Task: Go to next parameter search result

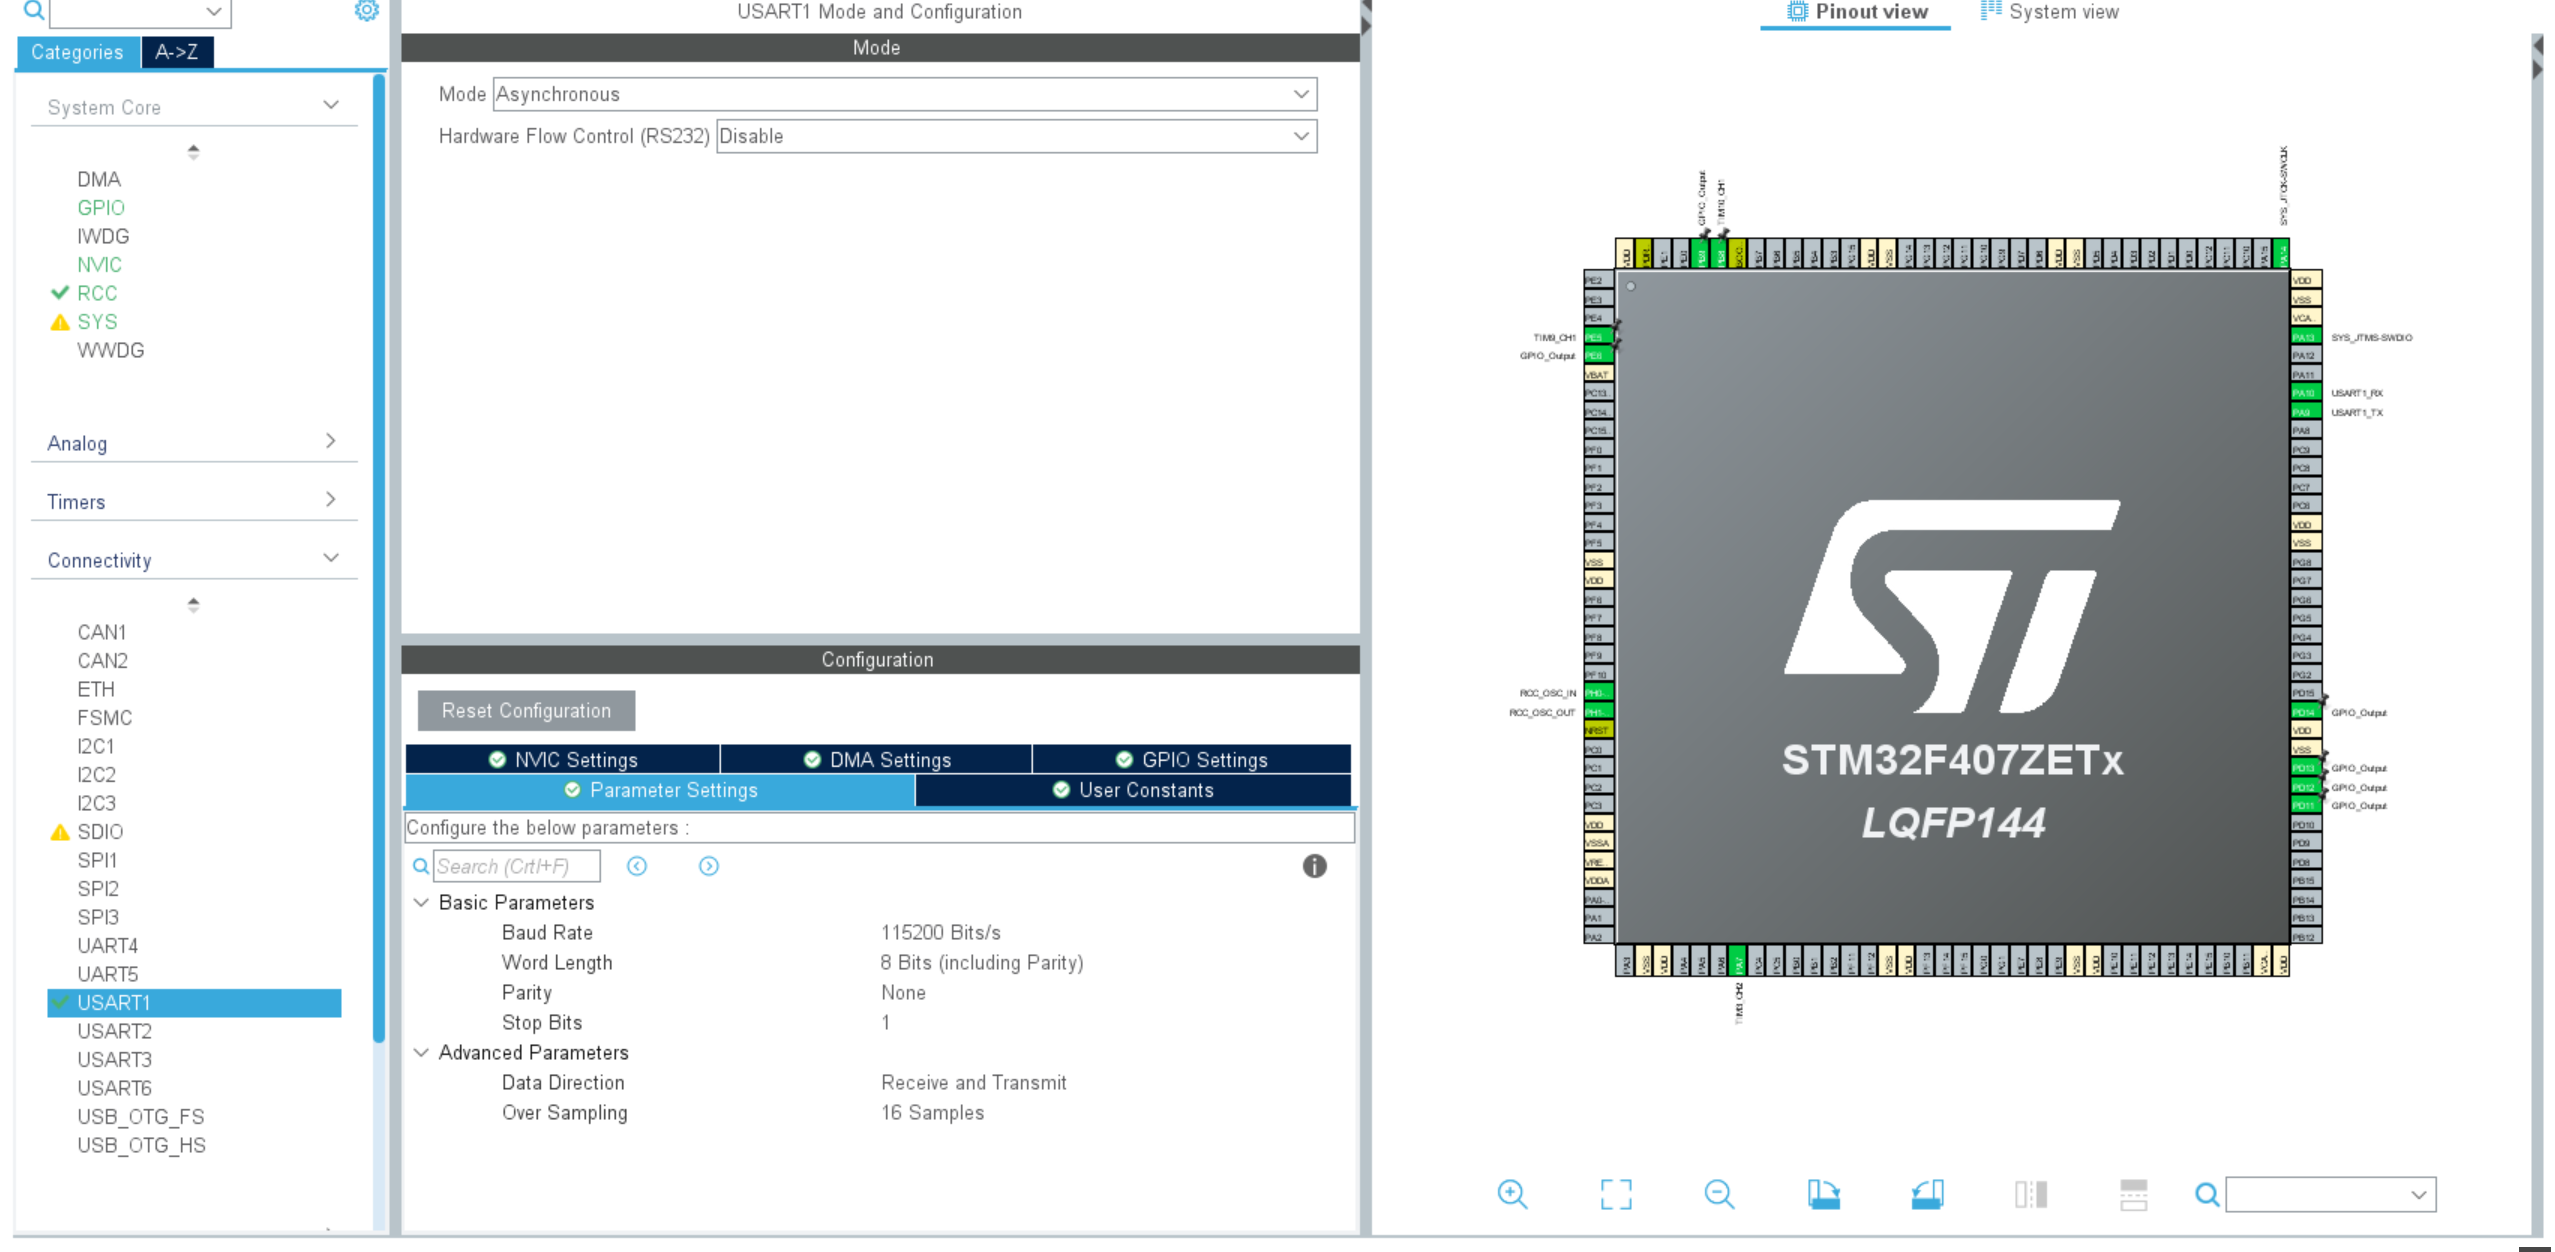Action: point(709,866)
